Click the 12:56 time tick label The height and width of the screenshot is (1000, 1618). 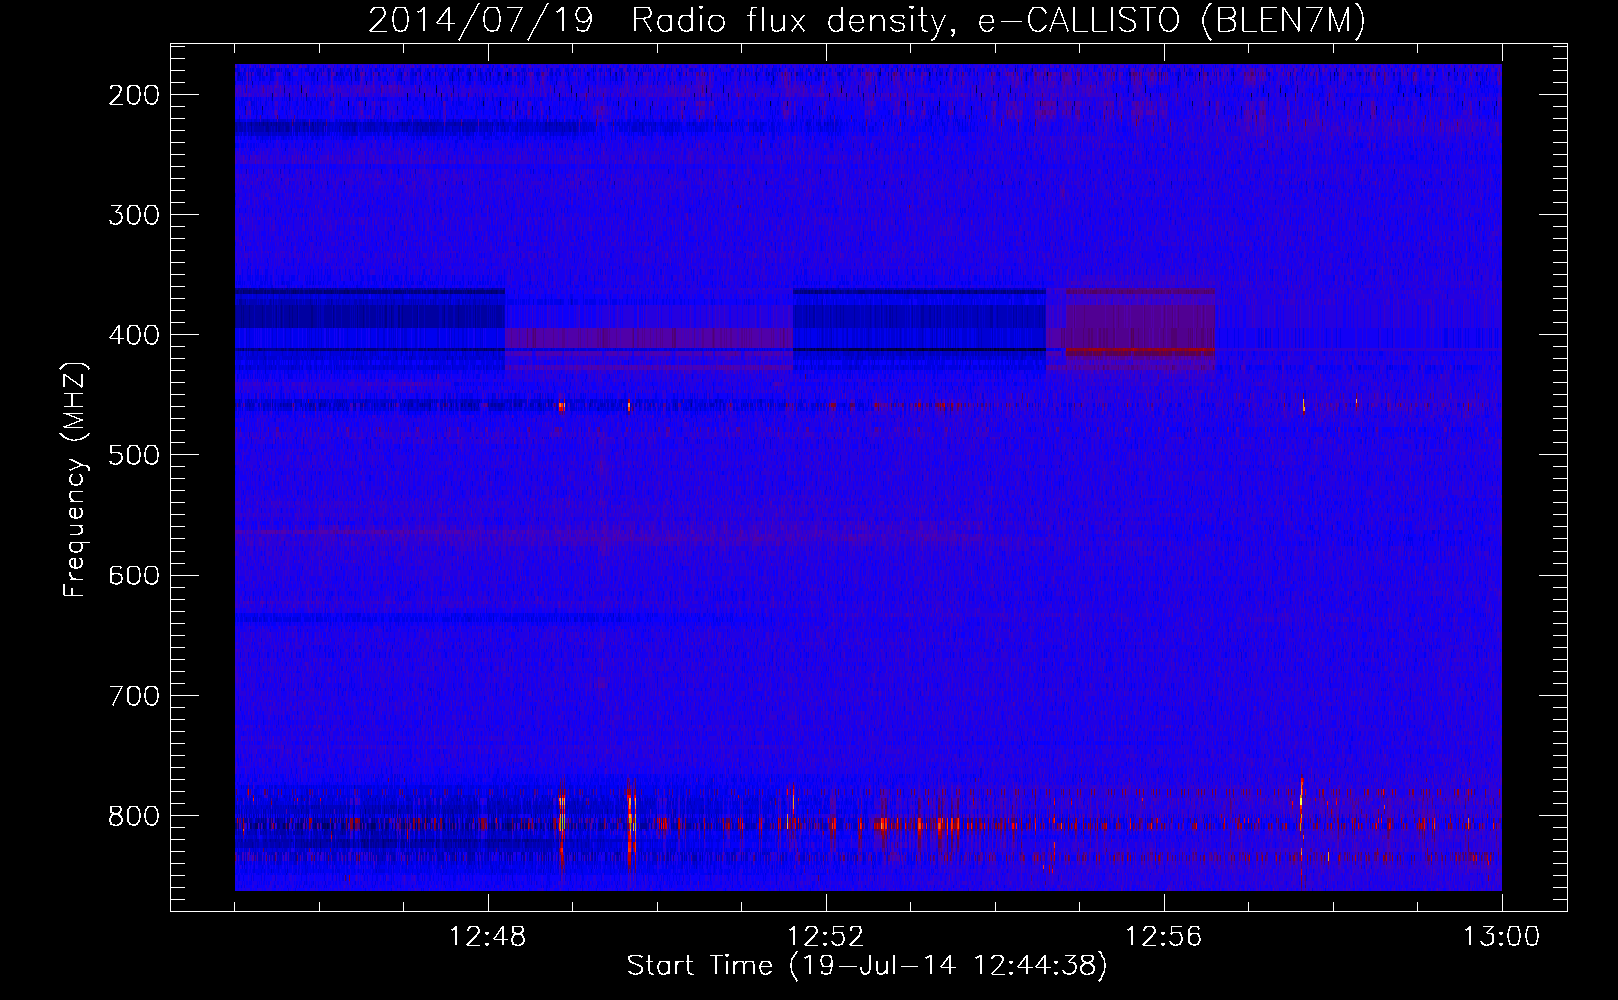[1164, 937]
